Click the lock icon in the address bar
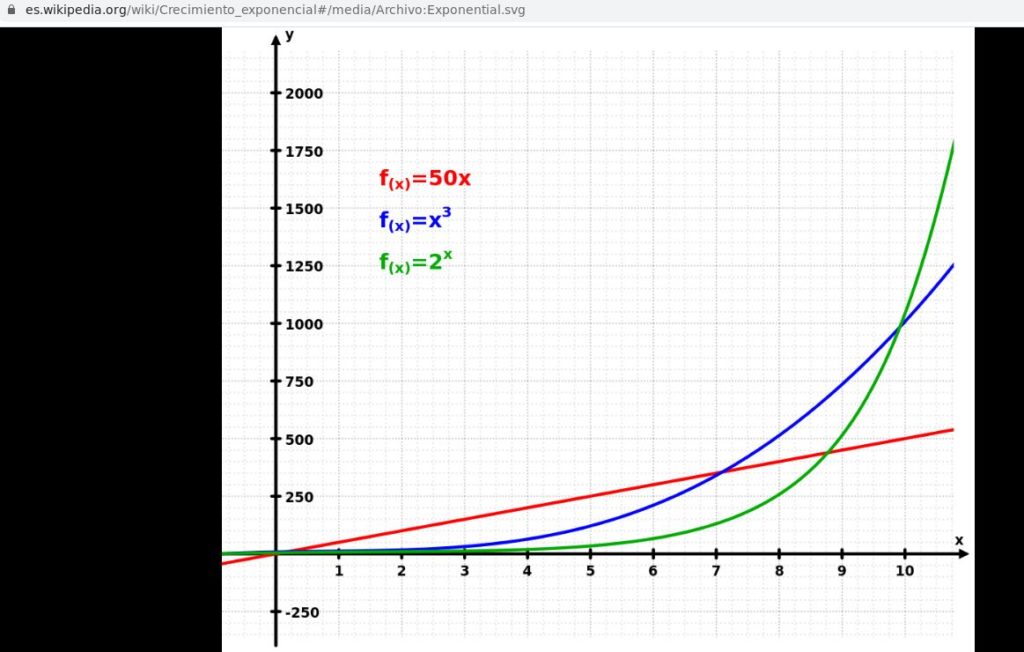 pos(11,10)
